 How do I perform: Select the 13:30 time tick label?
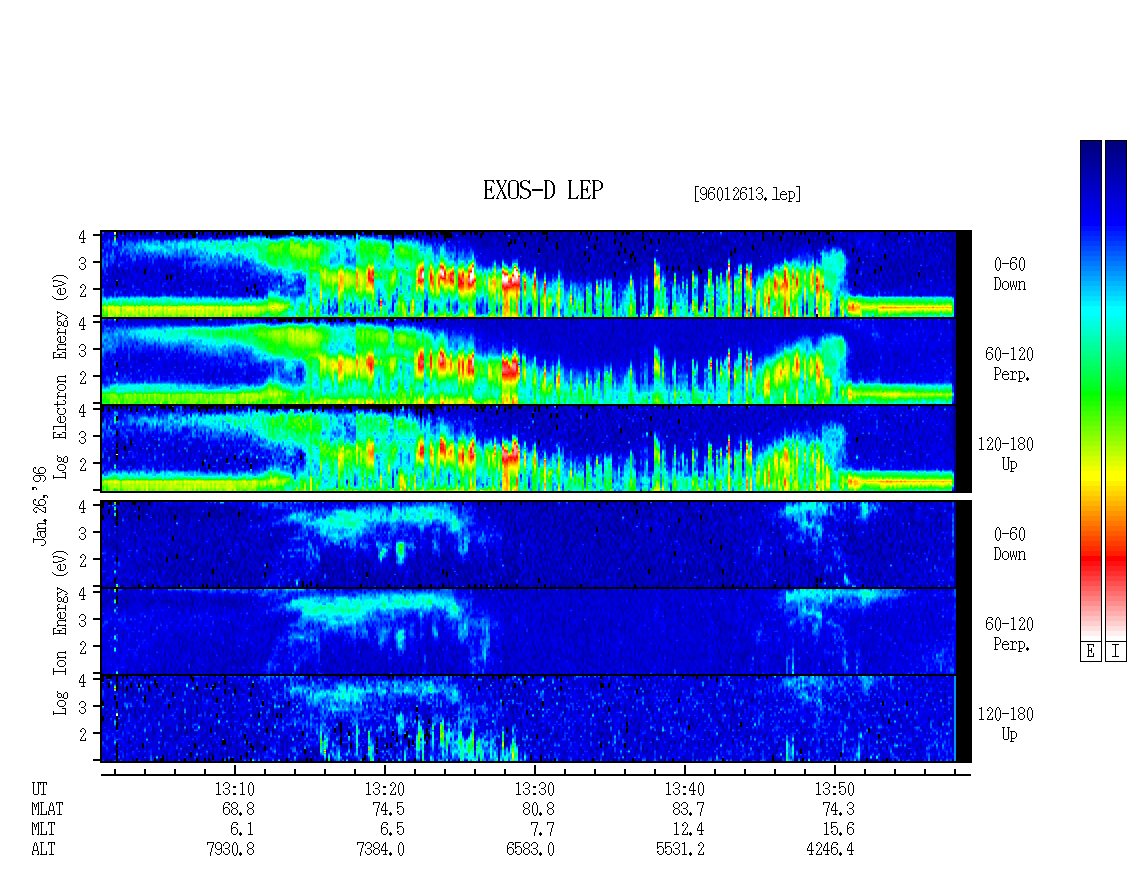(x=534, y=789)
